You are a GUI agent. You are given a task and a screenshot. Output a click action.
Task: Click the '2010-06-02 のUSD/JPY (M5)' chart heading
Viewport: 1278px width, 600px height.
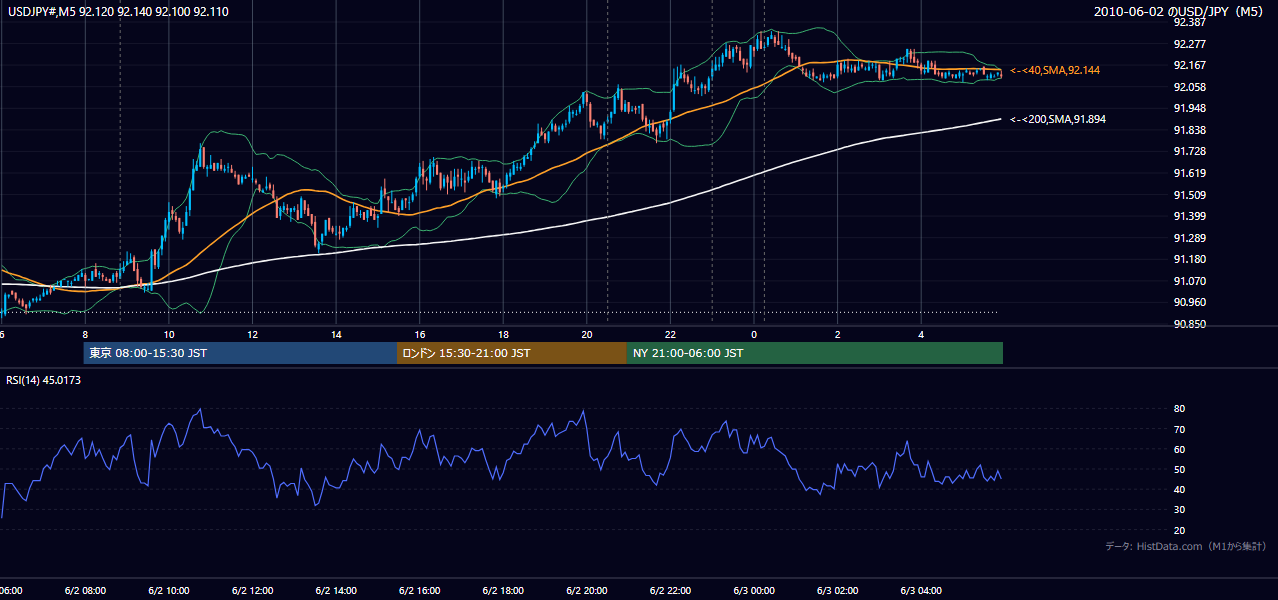(x=1181, y=12)
